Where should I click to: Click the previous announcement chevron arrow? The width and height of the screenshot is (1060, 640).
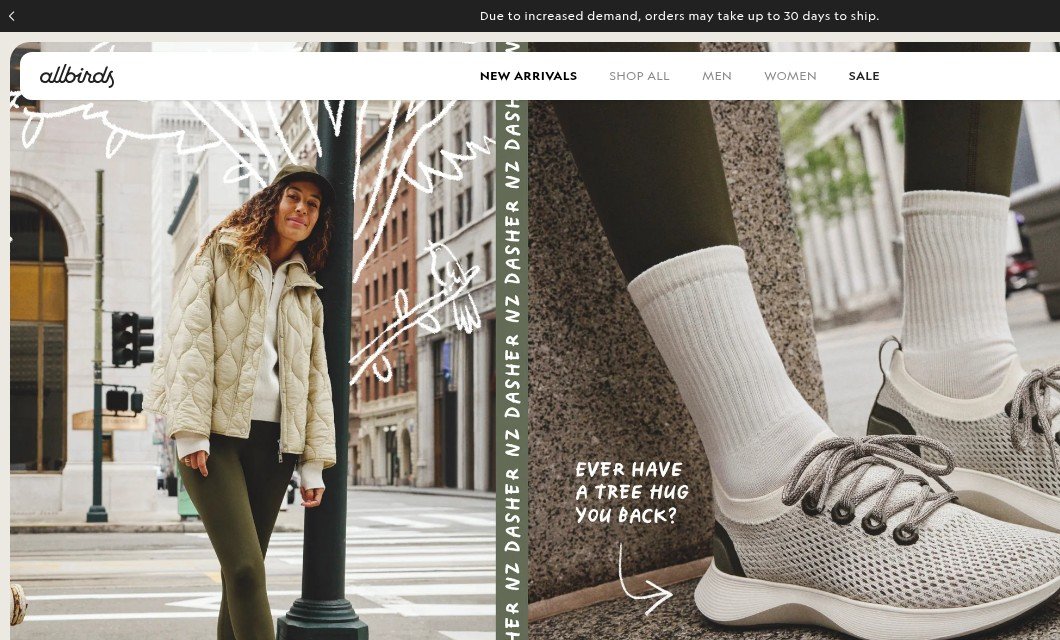tap(11, 16)
